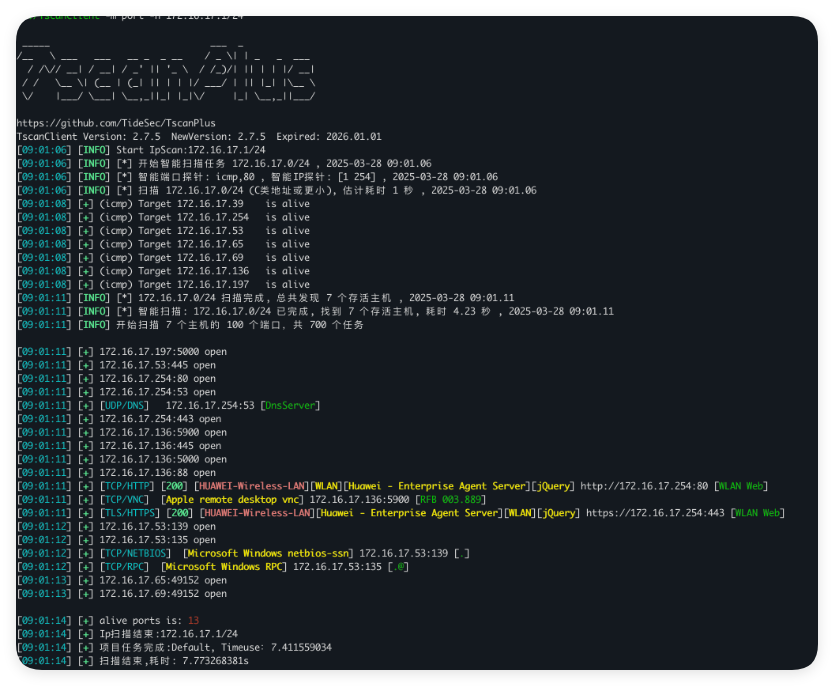834x686 pixels.
Task: Click the 172.16.17.69:49152 open entry
Action: 162,594
